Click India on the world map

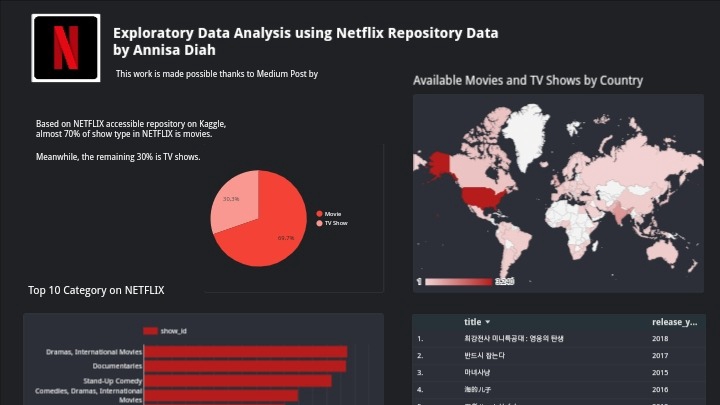[x=619, y=213]
